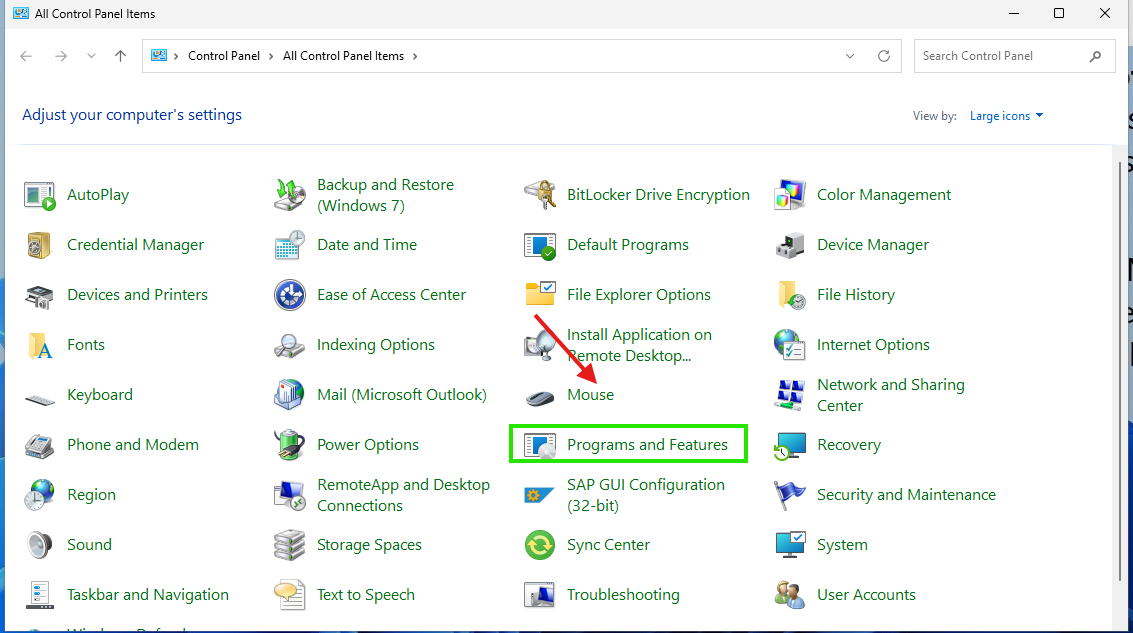
Task: Open the Security and Maintenance flag icon
Action: point(790,495)
